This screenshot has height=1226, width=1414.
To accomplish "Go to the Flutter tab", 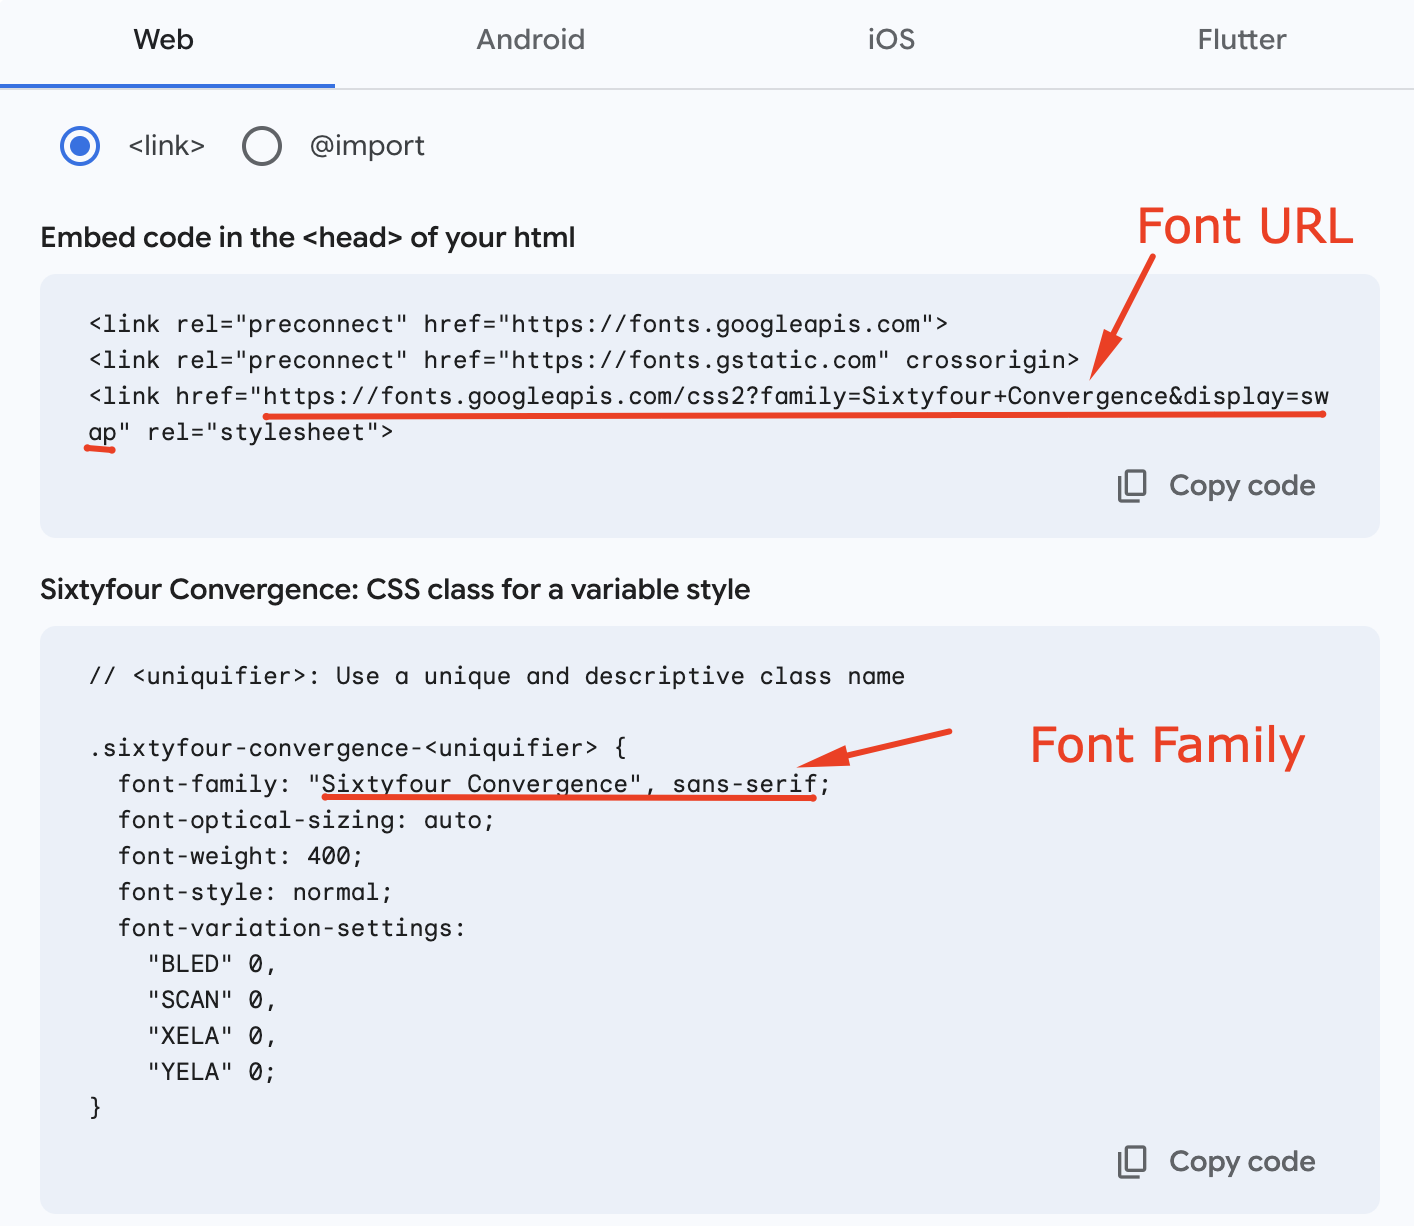I will 1241,40.
